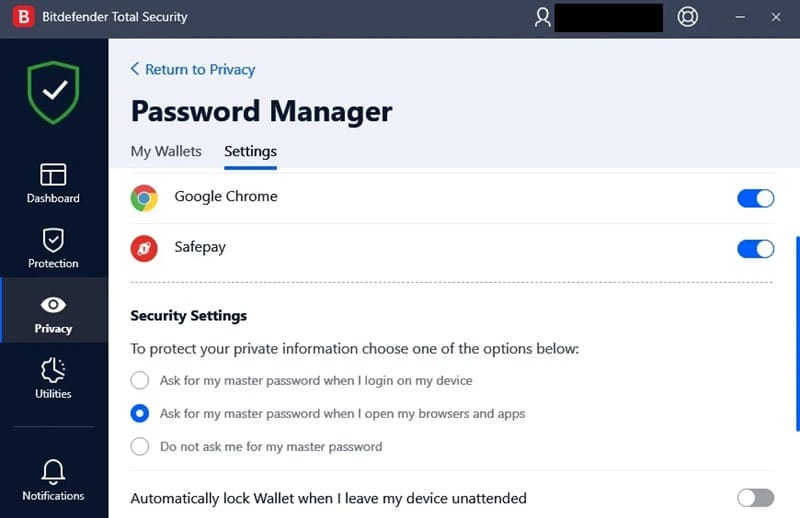Switch to the My Wallets tab
Screen dimensions: 800x518
tap(166, 152)
